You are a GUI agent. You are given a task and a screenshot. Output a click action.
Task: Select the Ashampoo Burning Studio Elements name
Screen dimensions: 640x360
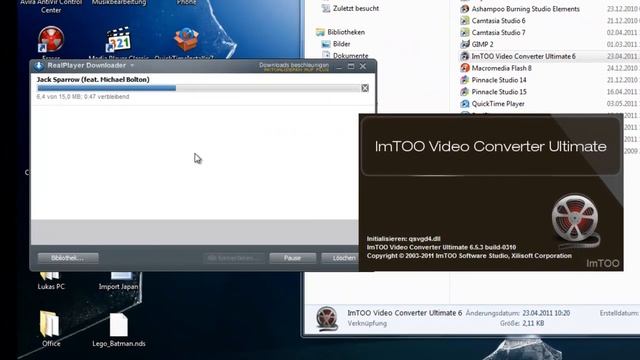[525, 9]
